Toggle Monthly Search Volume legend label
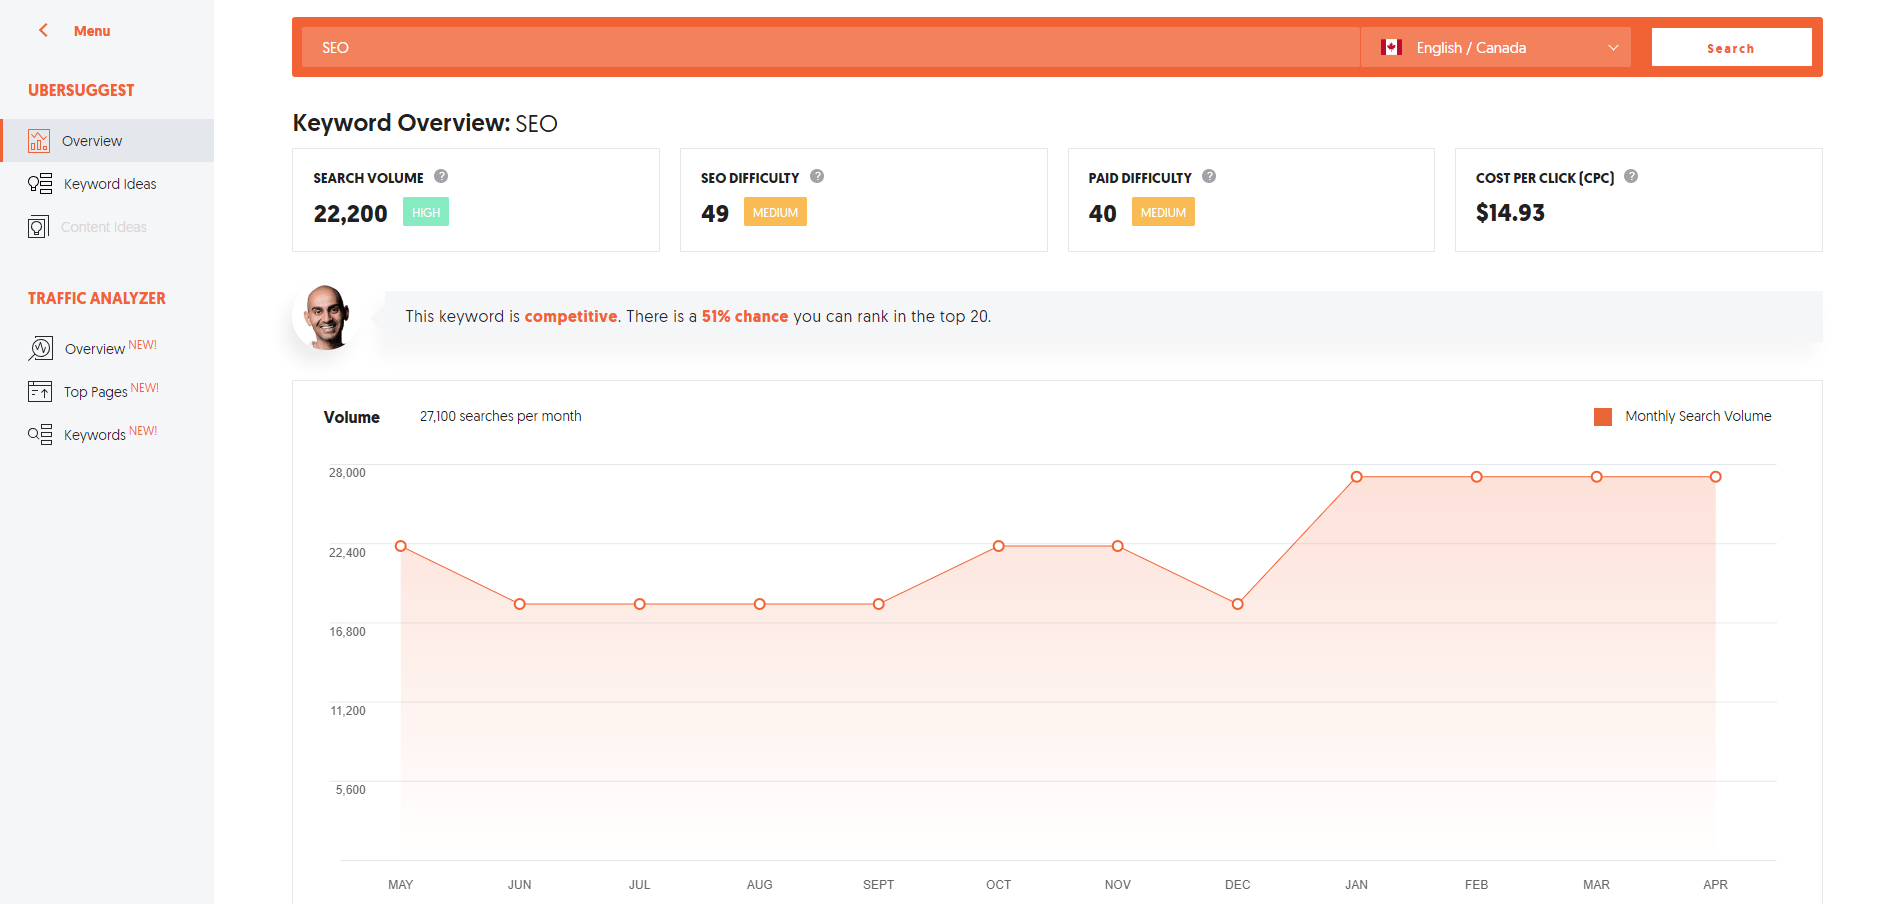This screenshot has height=904, width=1883. tap(1698, 416)
